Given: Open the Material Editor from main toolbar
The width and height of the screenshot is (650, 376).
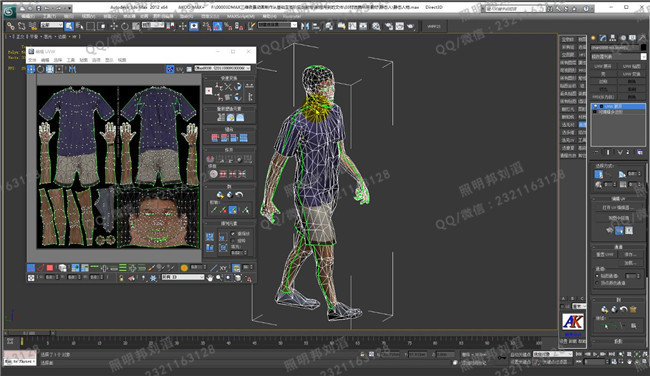Looking at the screenshot, I should 376,26.
